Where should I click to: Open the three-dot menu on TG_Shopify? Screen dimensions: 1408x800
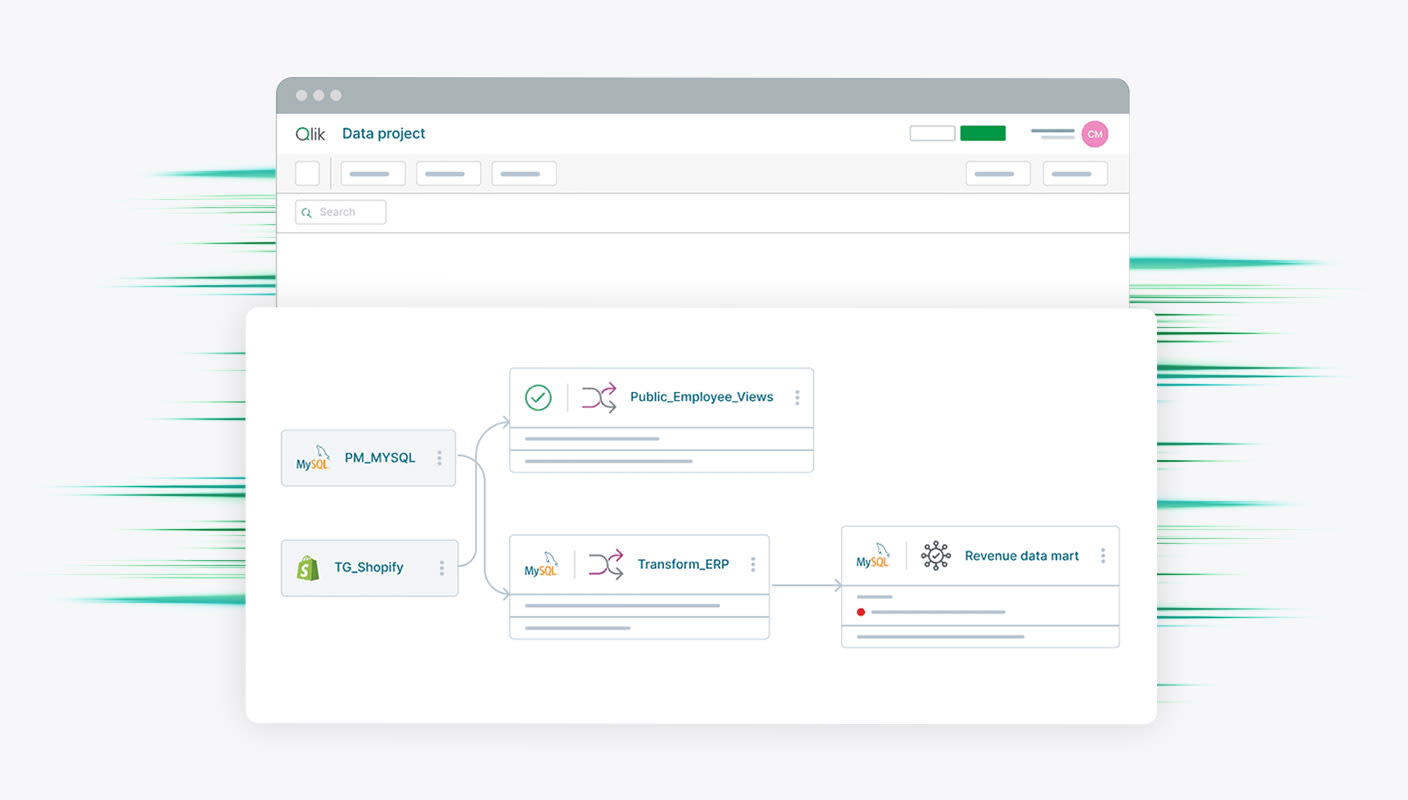(441, 567)
